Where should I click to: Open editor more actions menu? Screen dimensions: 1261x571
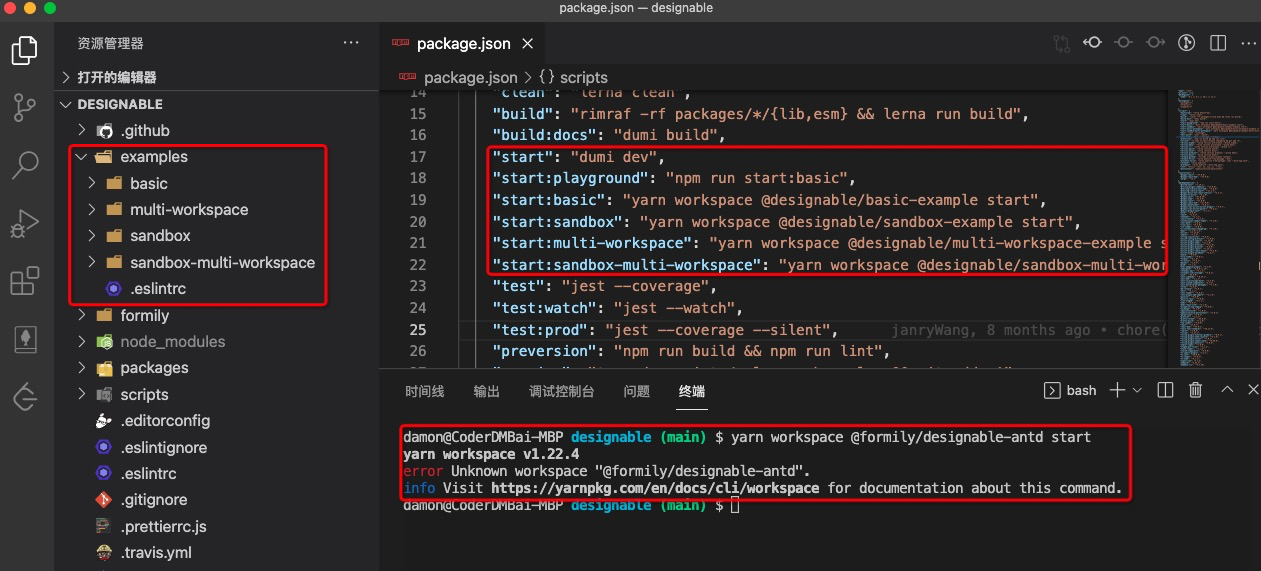[1247, 44]
